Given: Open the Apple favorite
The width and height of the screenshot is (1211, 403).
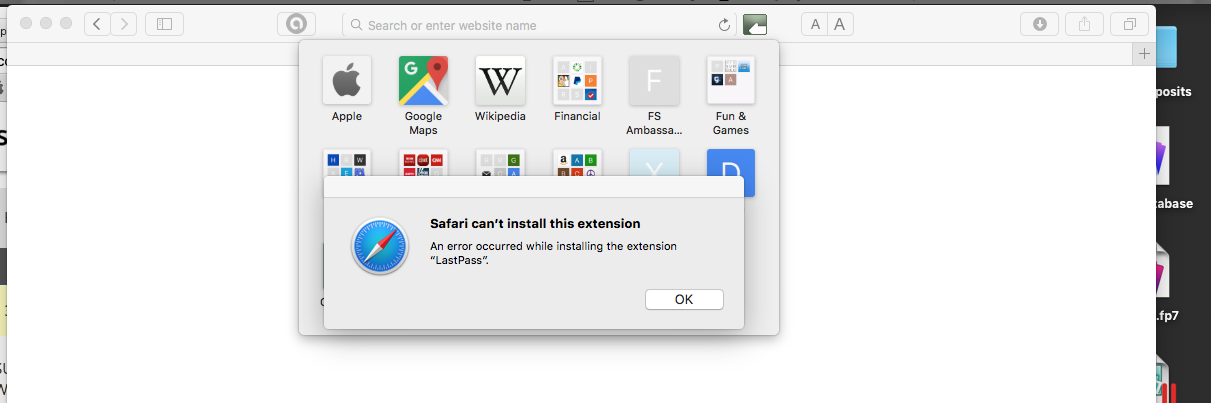Looking at the screenshot, I should click(347, 81).
